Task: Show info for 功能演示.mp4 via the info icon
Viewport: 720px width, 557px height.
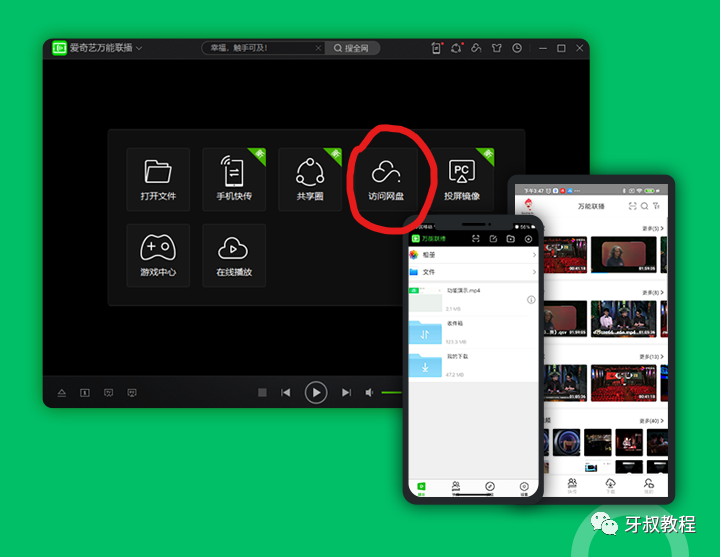Action: pos(531,300)
